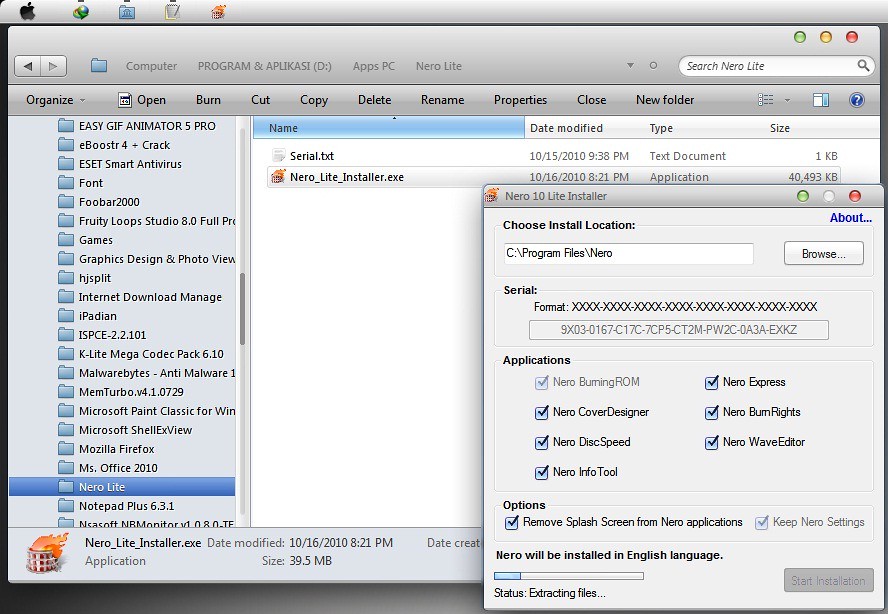Select the Games folder in sidebar
Viewport: 888px width, 614px height.
(x=96, y=240)
